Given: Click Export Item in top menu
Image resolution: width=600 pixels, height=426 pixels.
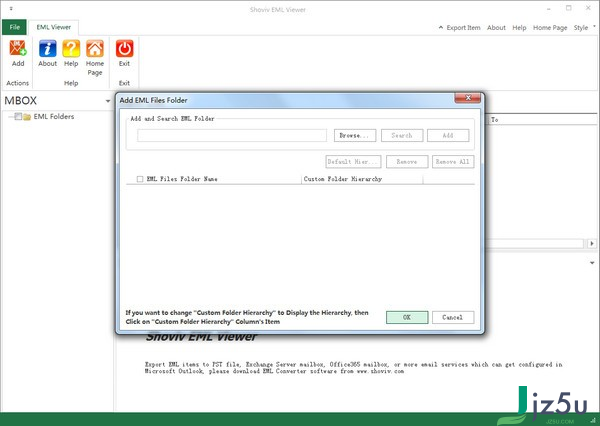Looking at the screenshot, I should coord(463,28).
